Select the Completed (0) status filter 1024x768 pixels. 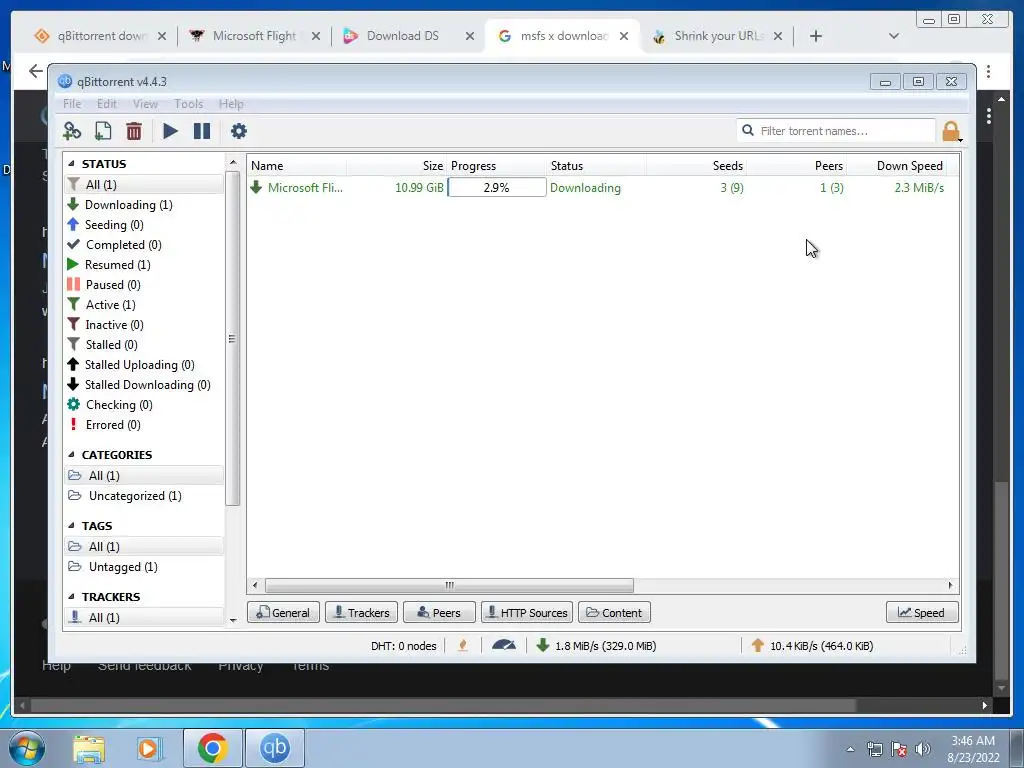coord(123,245)
